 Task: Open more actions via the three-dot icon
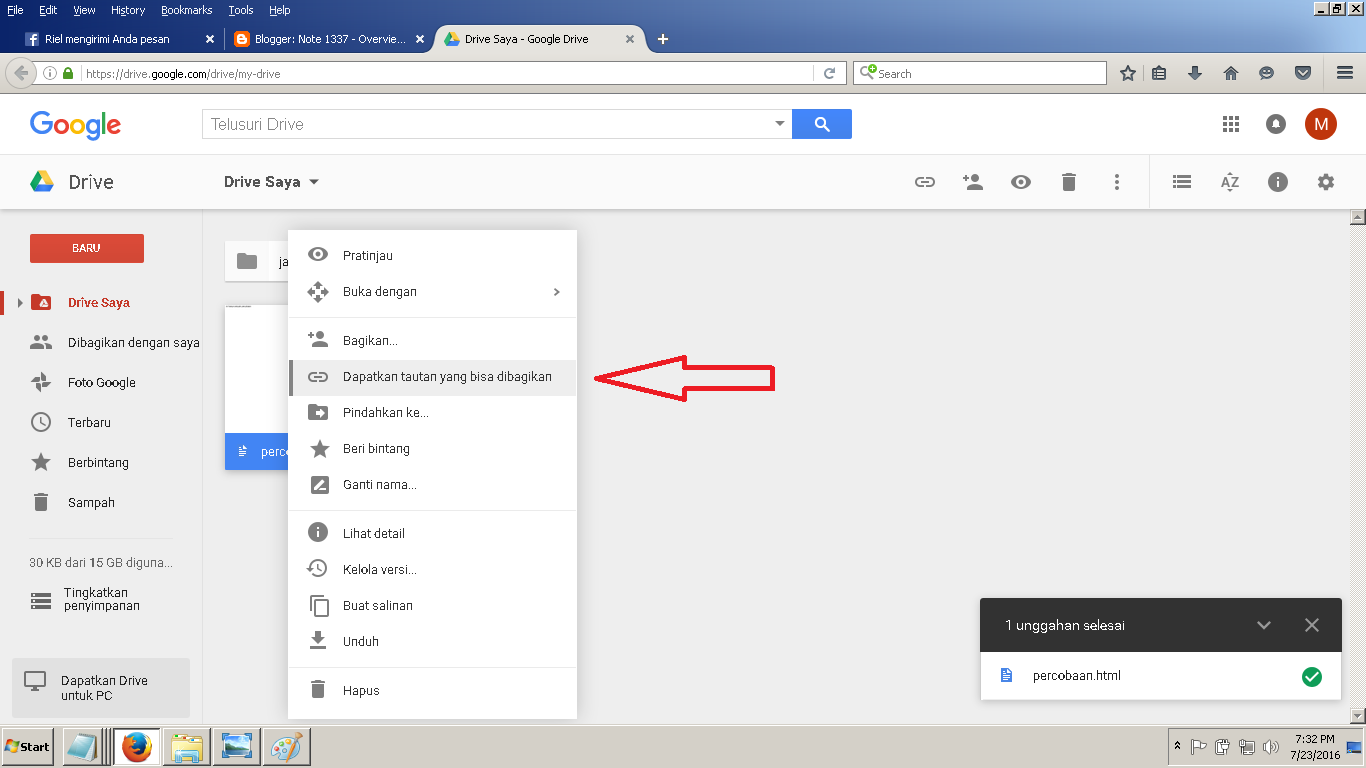[1117, 182]
